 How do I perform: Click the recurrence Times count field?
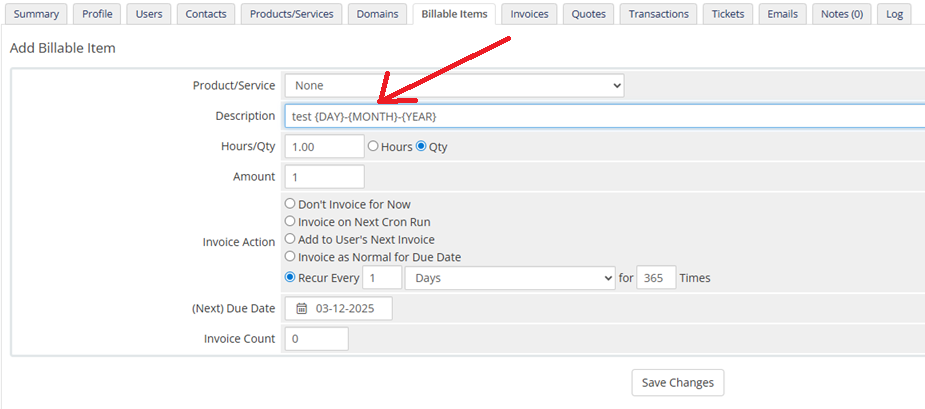[x=656, y=278]
